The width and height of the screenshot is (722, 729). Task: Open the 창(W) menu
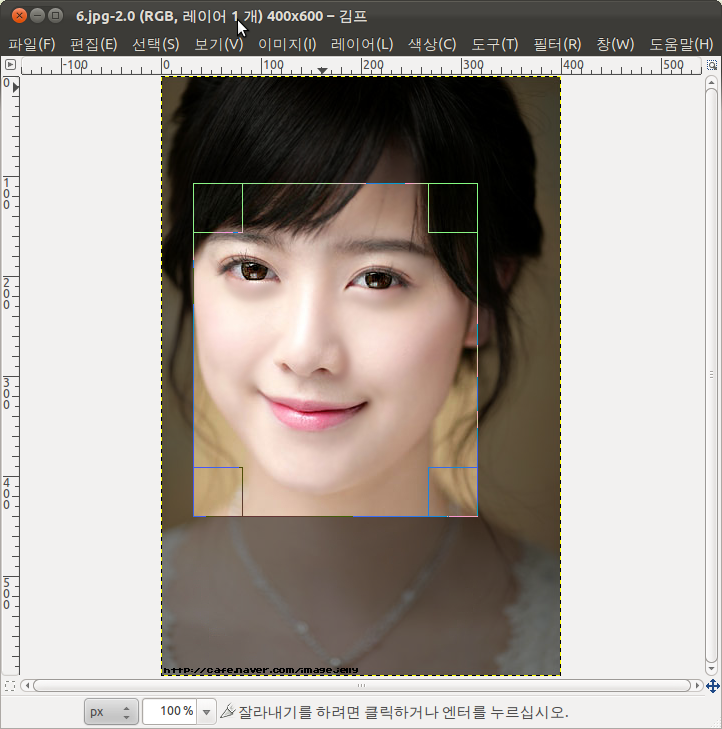pos(615,44)
